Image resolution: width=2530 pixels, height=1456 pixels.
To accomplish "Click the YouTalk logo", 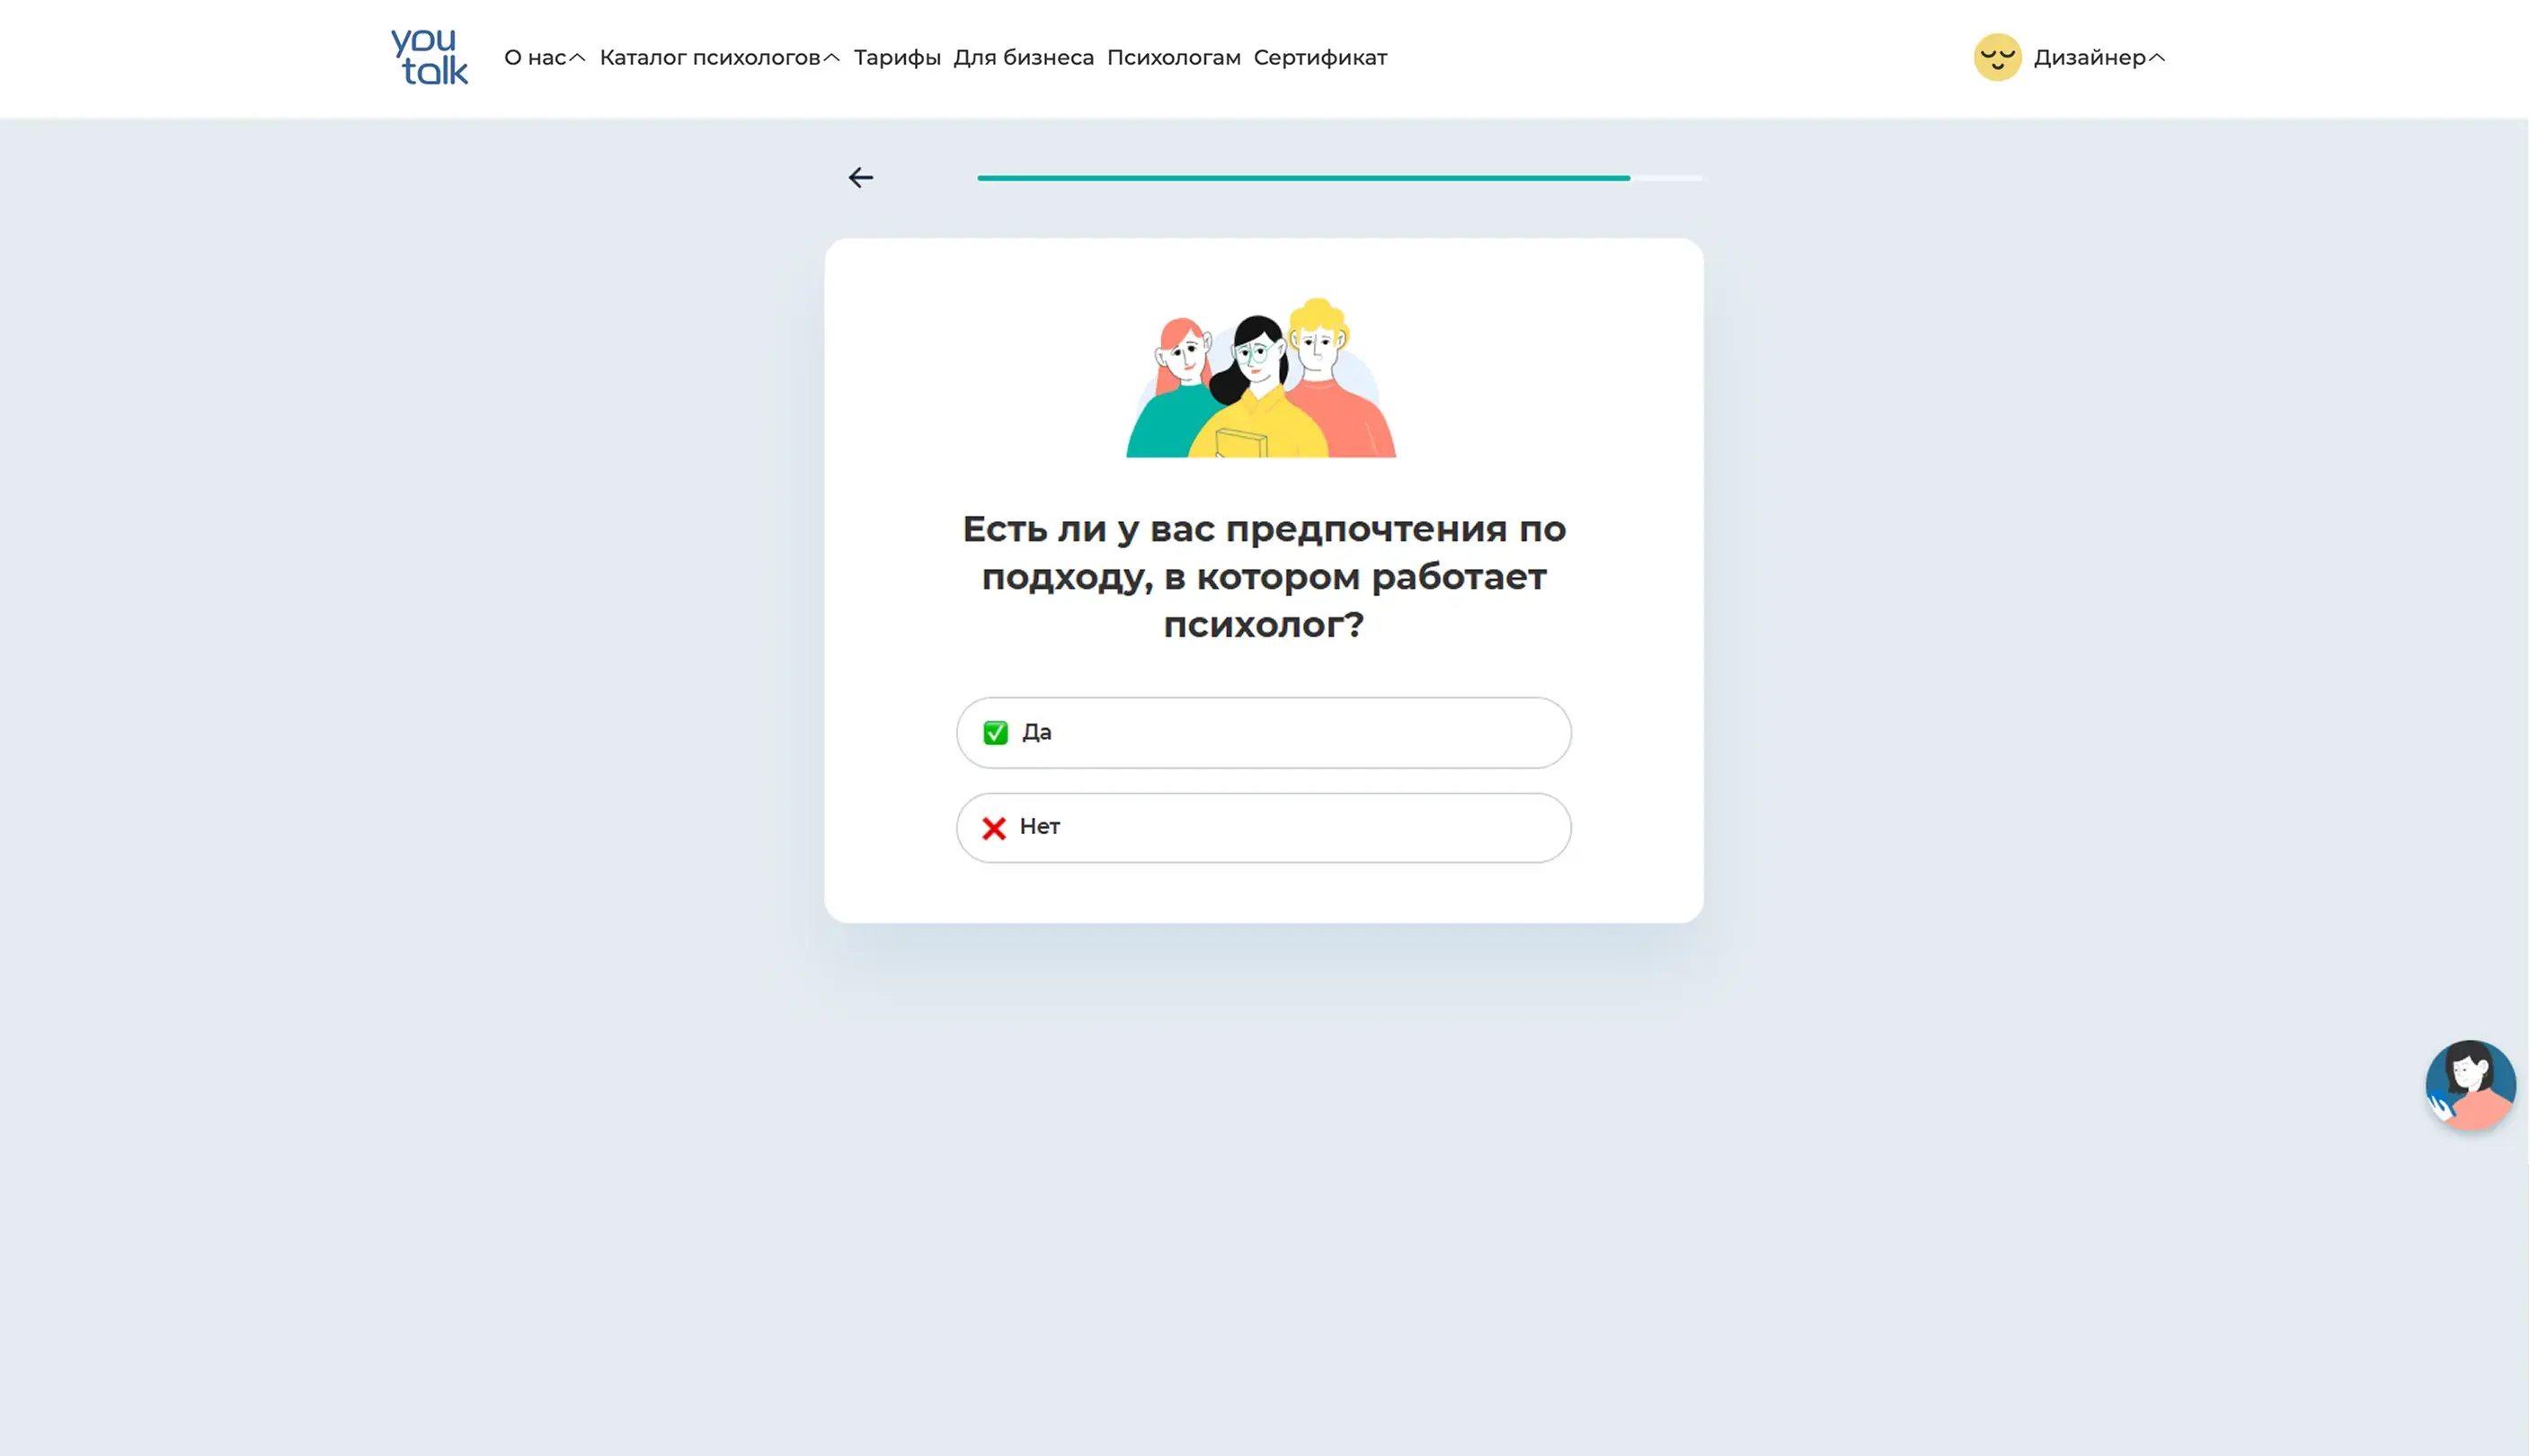I will click(429, 57).
